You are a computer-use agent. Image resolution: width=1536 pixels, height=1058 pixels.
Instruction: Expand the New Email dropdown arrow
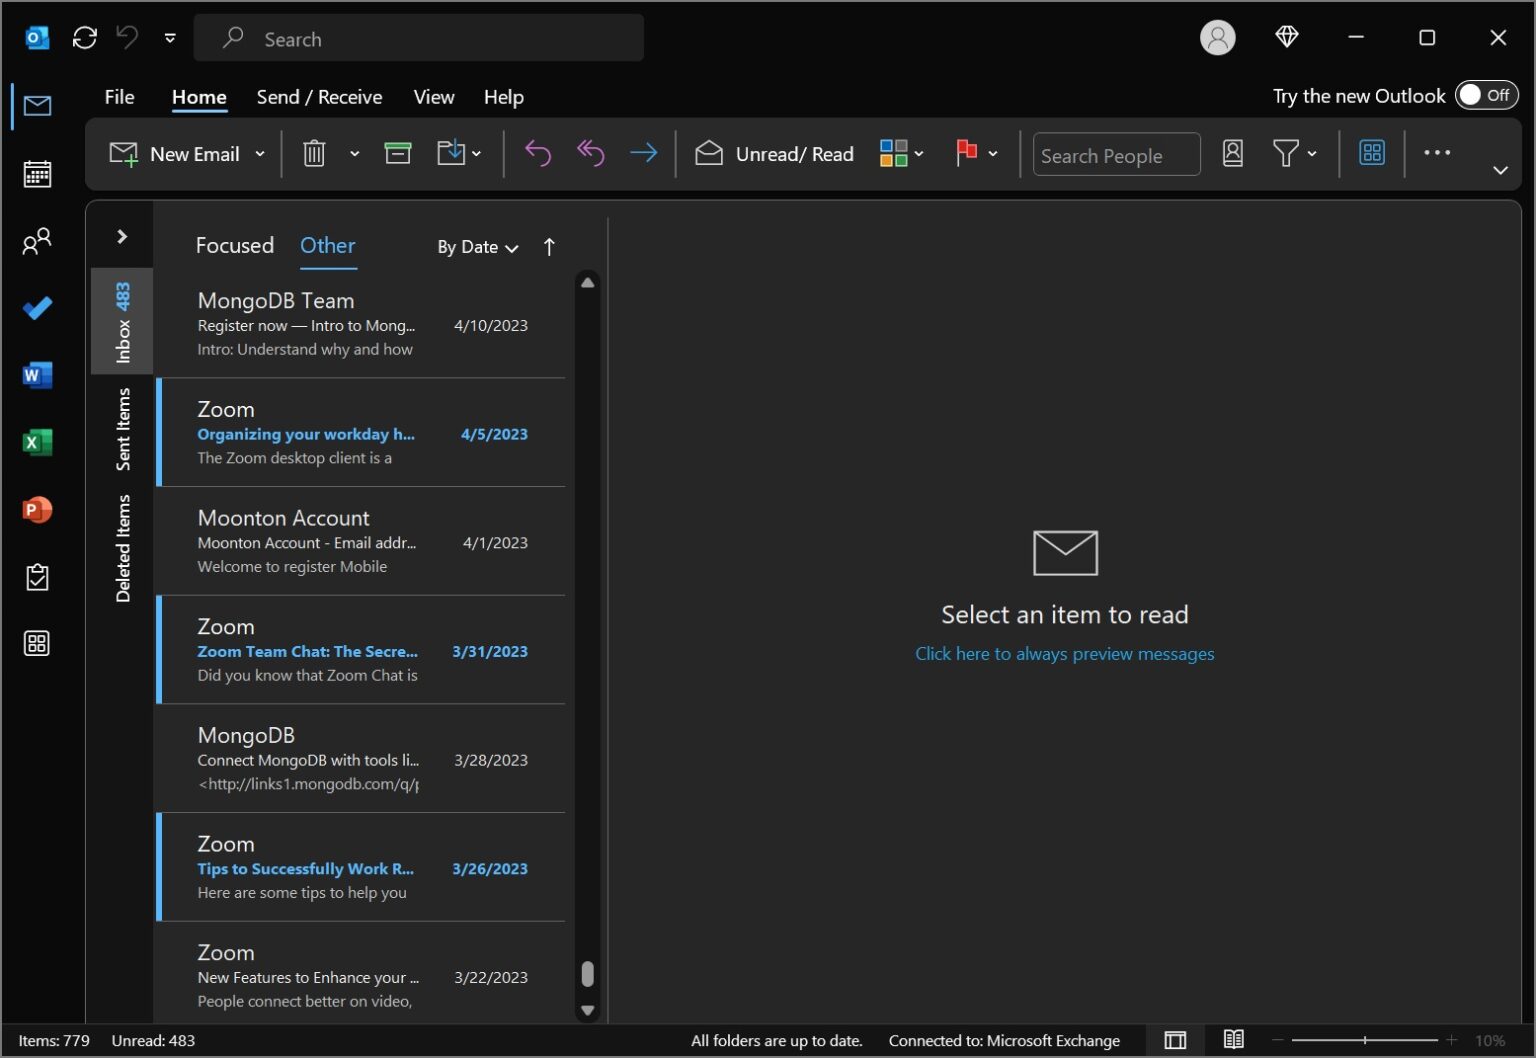pyautogui.click(x=260, y=153)
